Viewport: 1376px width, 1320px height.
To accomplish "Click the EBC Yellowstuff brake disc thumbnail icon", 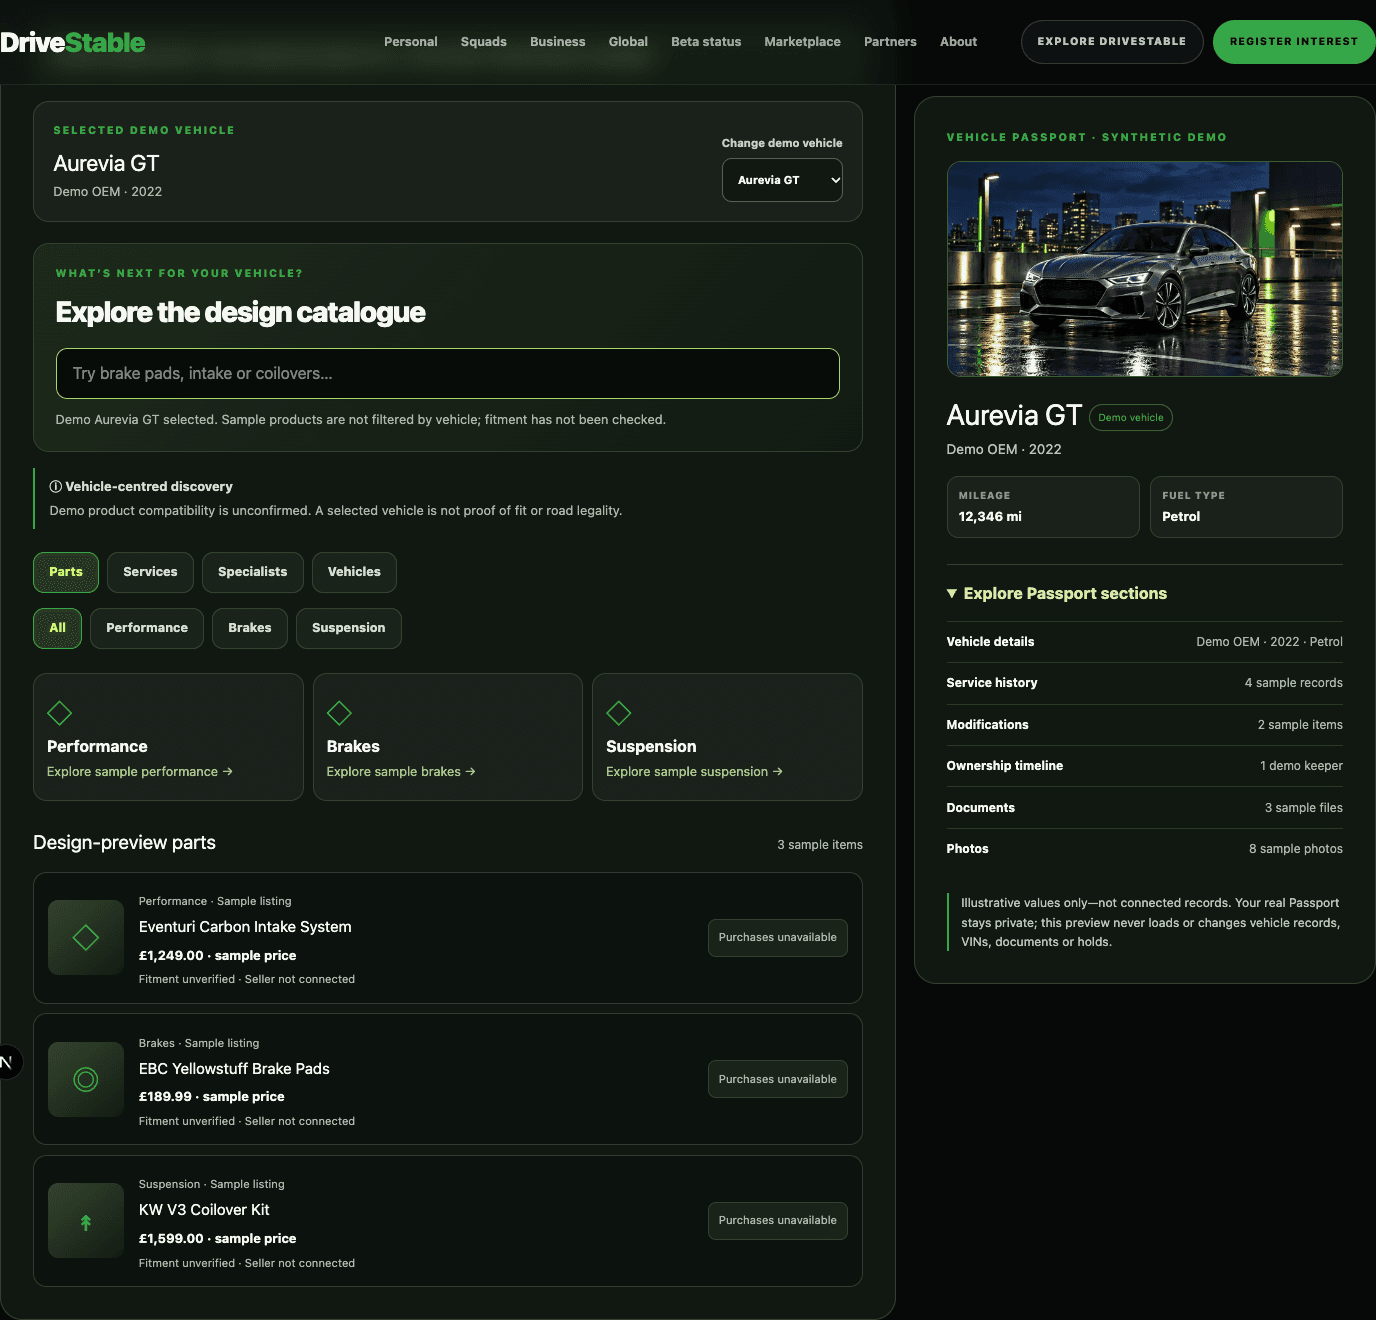I will (86, 1079).
